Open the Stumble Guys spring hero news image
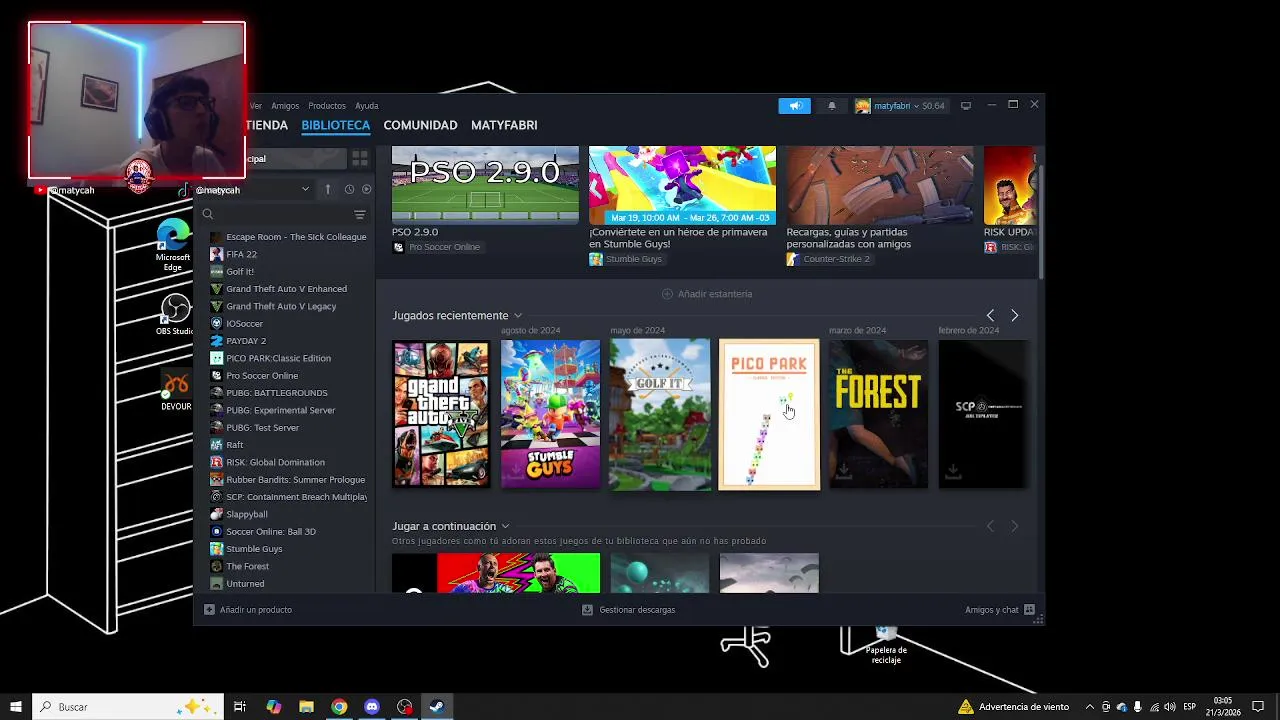The width and height of the screenshot is (1280, 720). 682,184
